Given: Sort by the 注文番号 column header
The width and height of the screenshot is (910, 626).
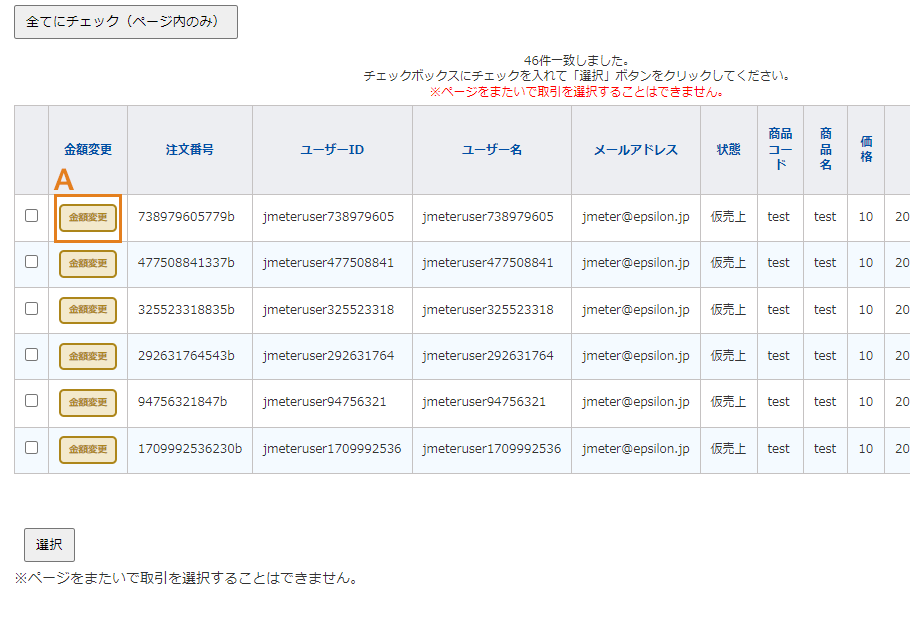Looking at the screenshot, I should [x=190, y=150].
